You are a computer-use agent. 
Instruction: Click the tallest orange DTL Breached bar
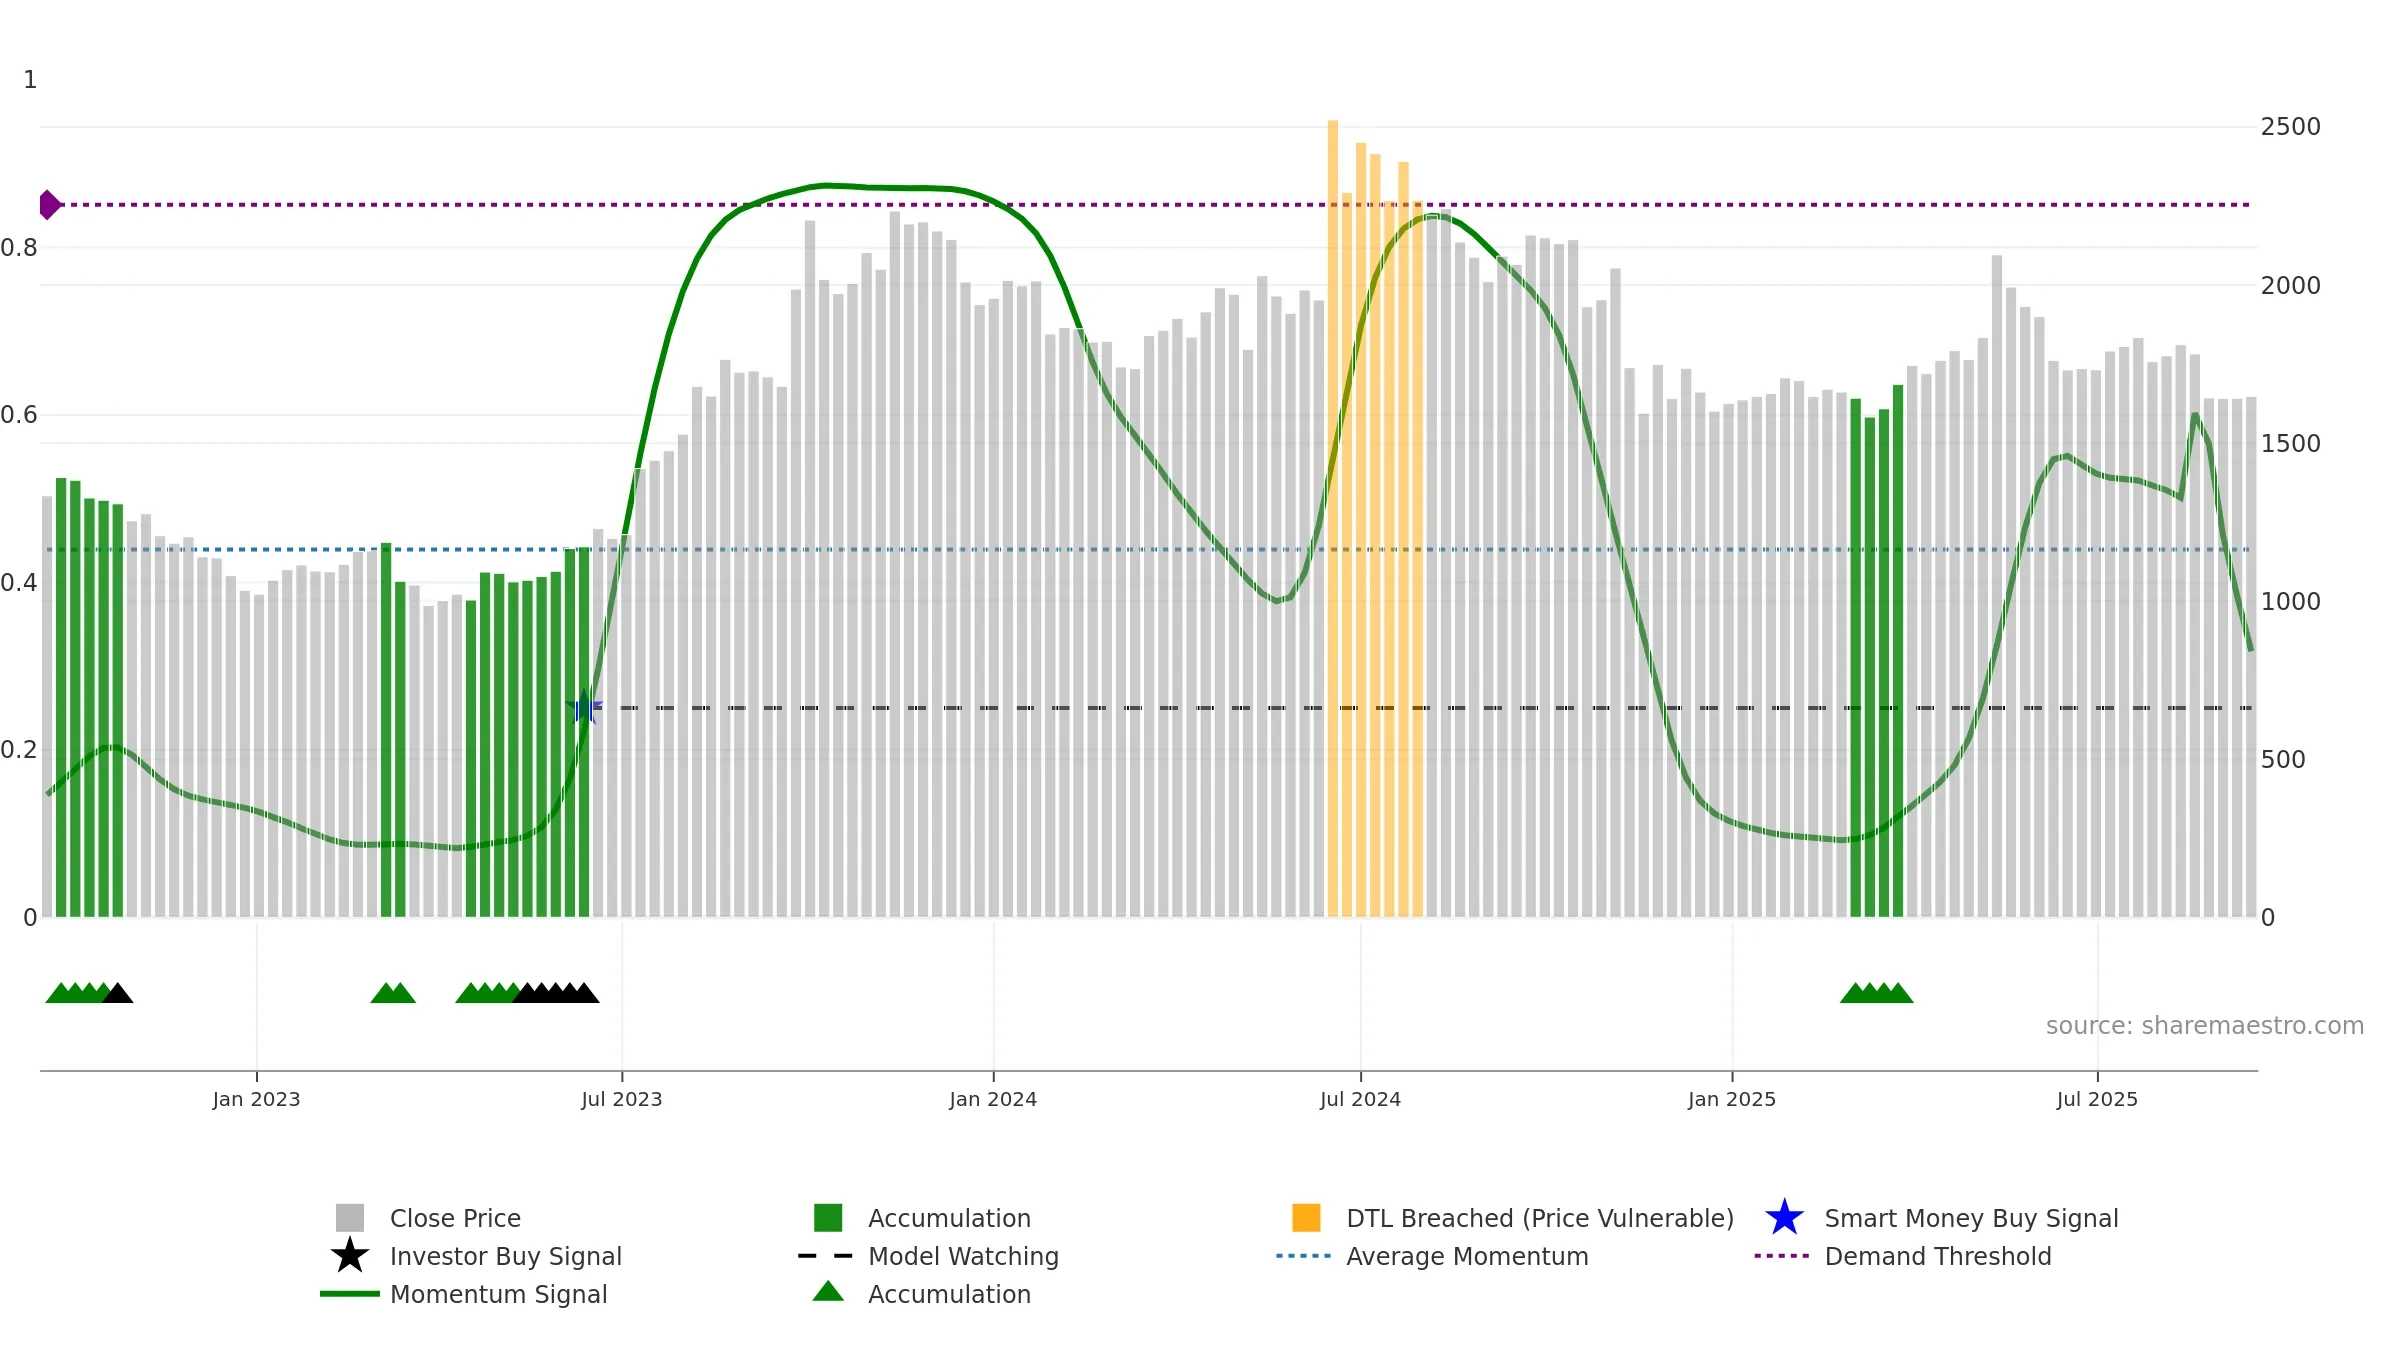click(1333, 518)
